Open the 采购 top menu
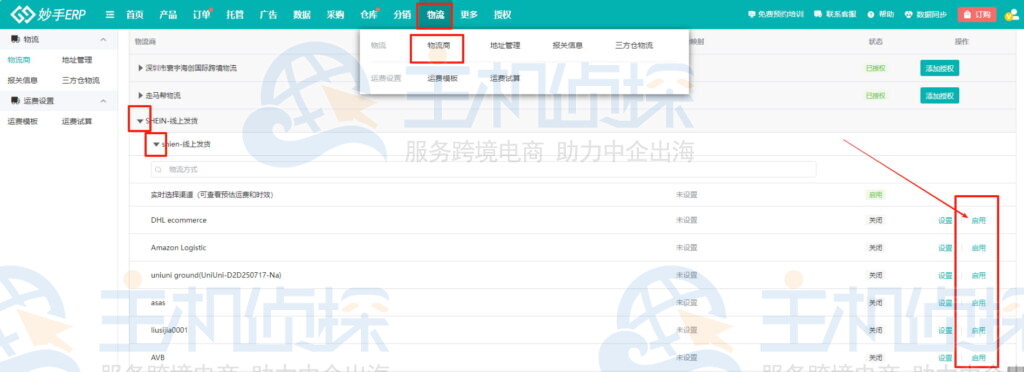Screen dimensions: 1024x372 (x=336, y=14)
